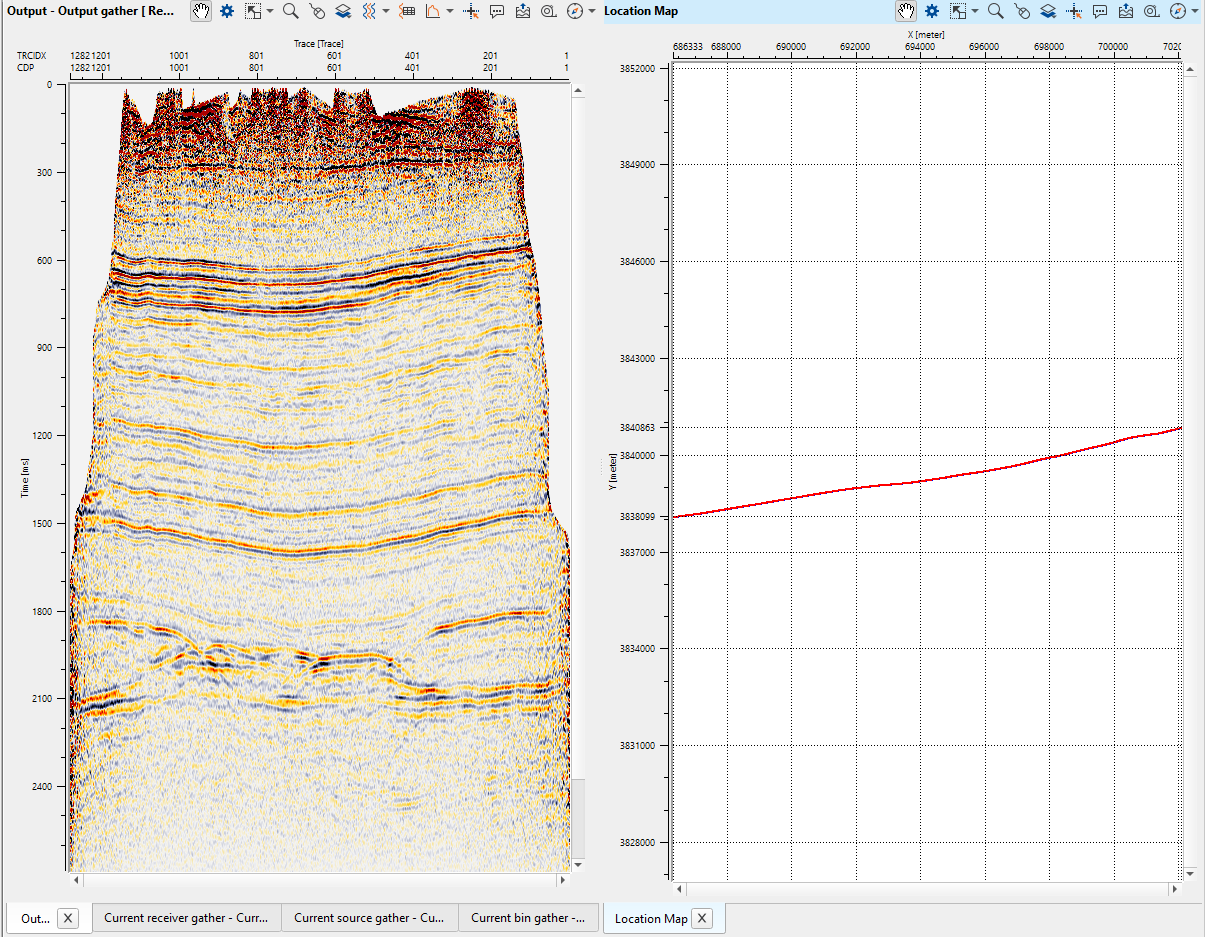This screenshot has height=937, width=1205.
Task: Open the Location Map display settings gear
Action: pyautogui.click(x=933, y=11)
